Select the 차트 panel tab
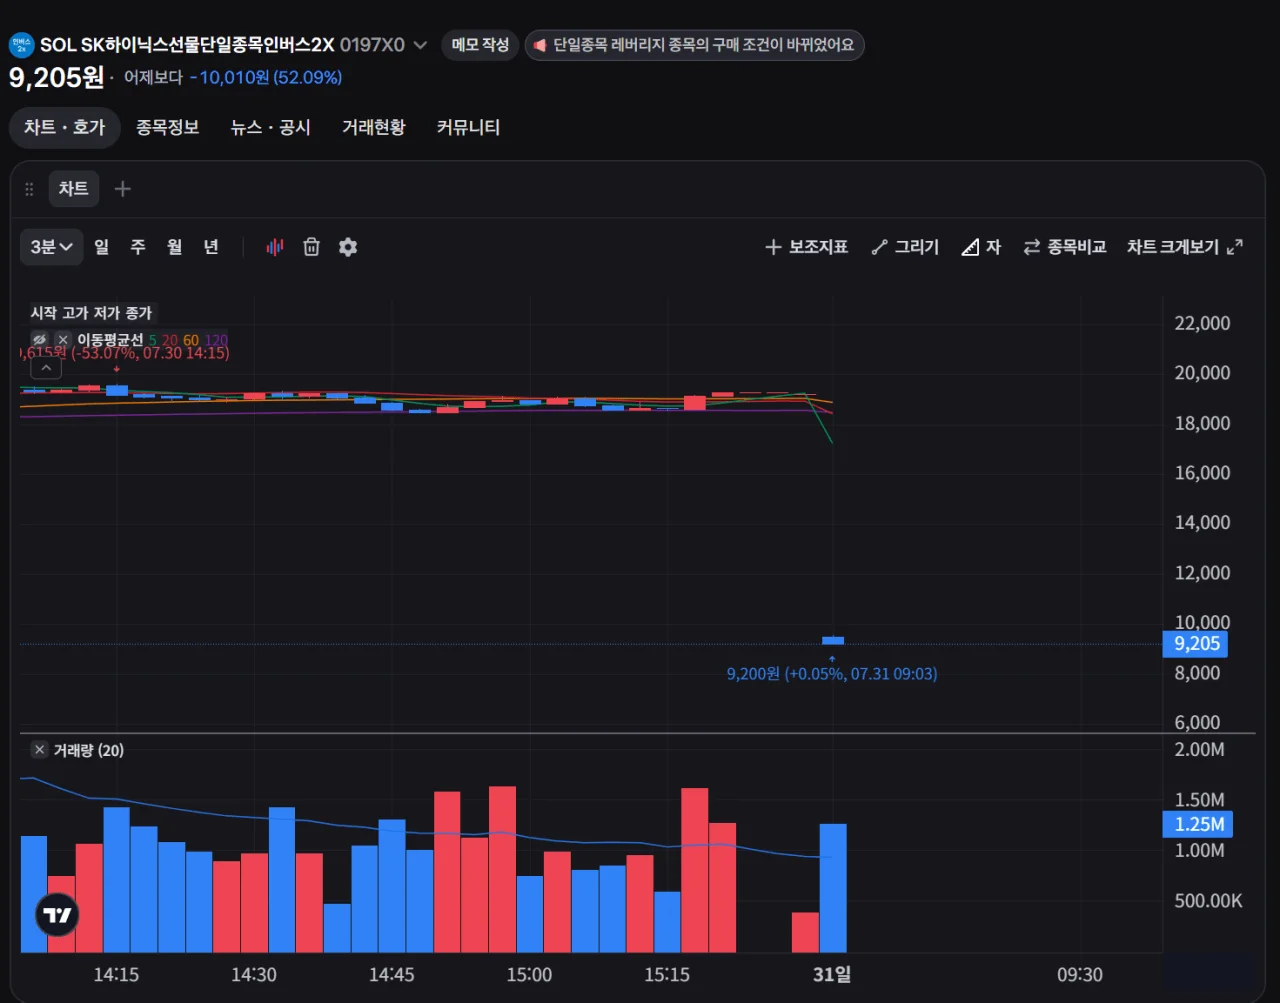 point(74,189)
